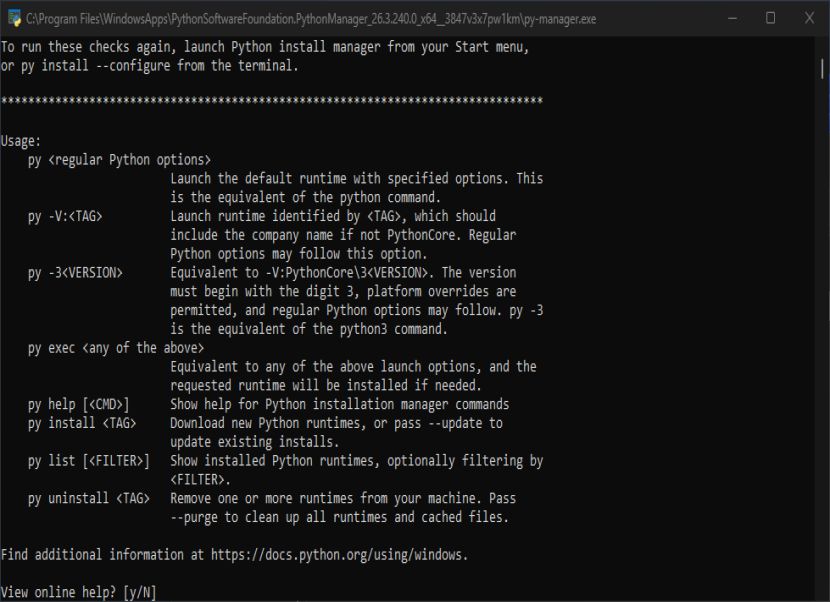Click 'equivalent of the python3 command.' line
Viewport: 830px width, 602px height.
click(x=309, y=329)
